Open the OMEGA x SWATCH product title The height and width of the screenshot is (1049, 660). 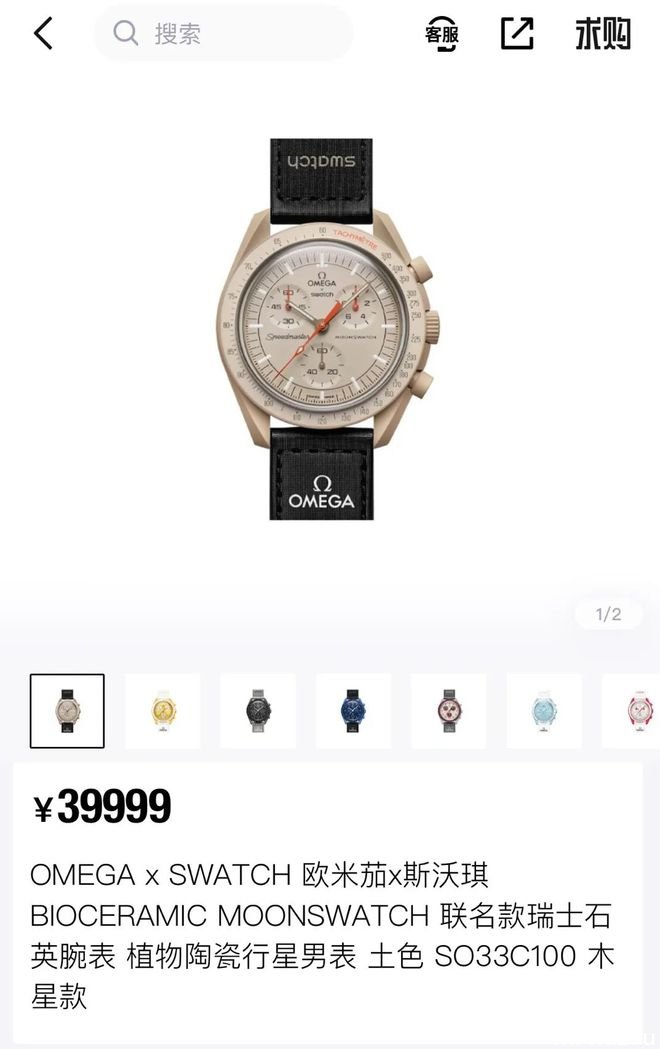tap(321, 935)
